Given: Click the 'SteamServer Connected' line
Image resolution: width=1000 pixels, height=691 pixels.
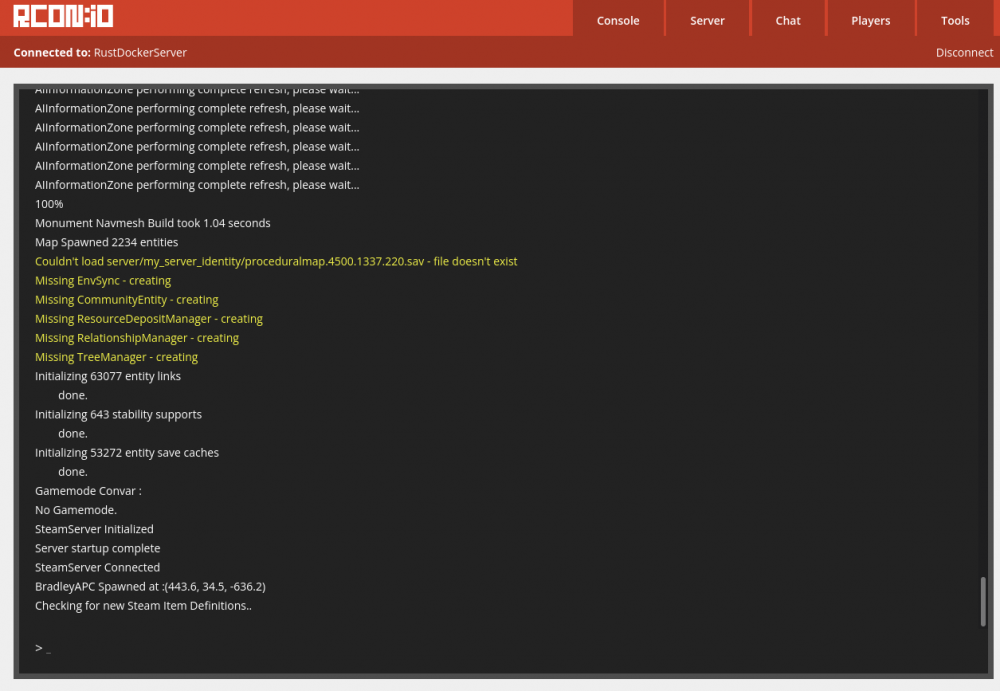Looking at the screenshot, I should 98,568.
